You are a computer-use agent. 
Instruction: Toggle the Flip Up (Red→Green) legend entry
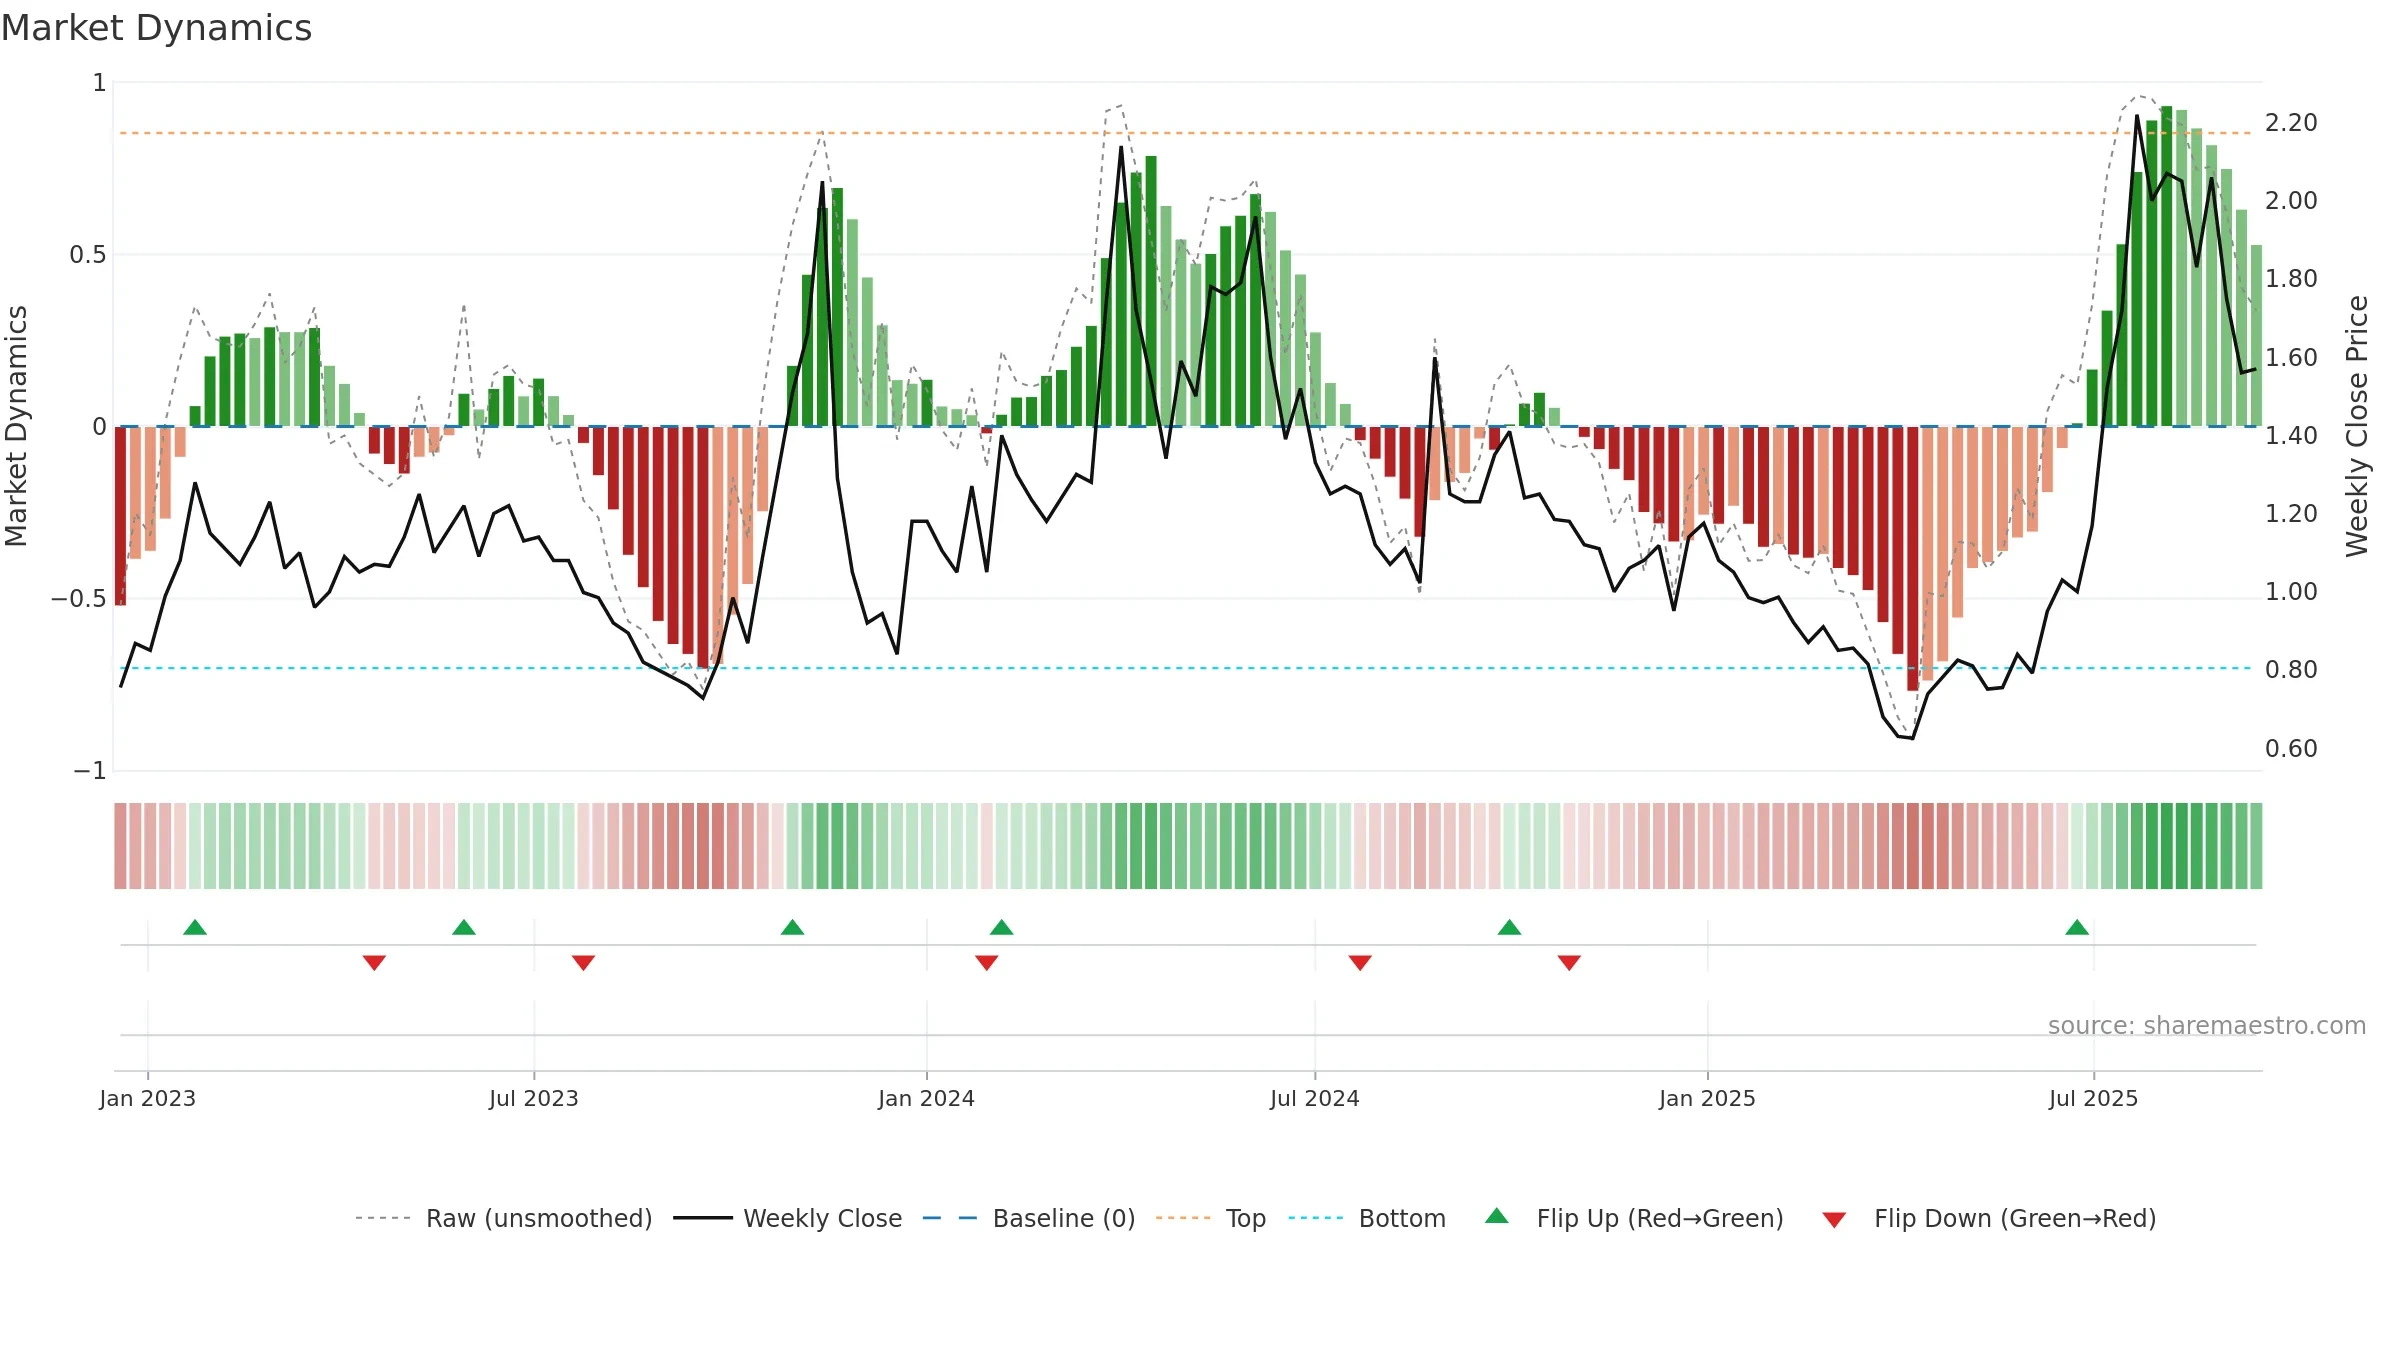coord(1634,1218)
